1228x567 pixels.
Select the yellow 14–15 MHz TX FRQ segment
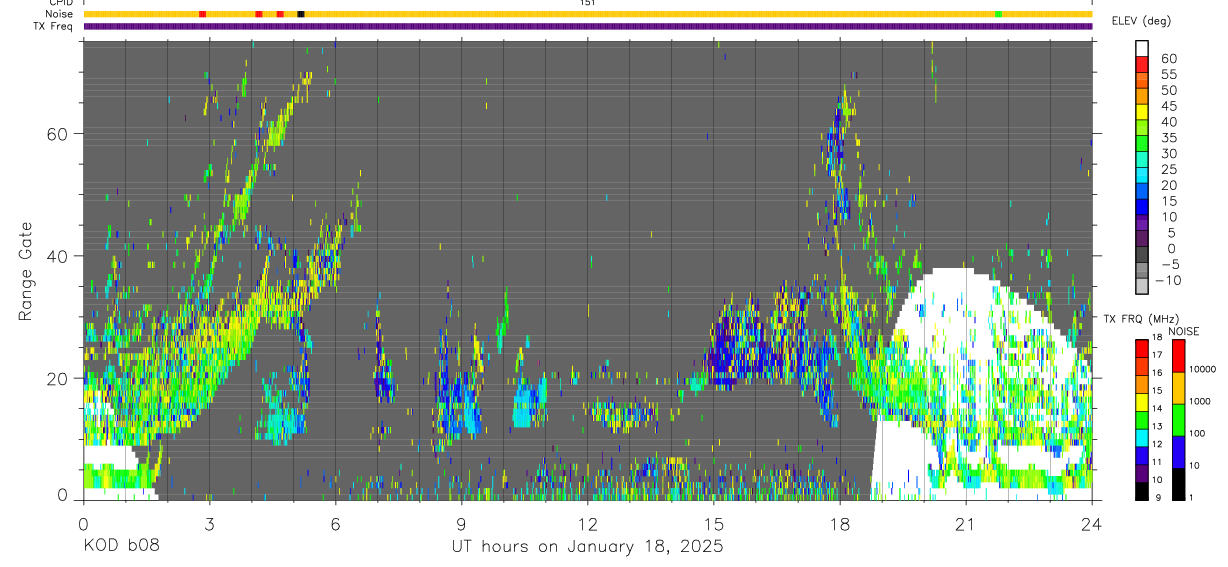[x=1142, y=402]
